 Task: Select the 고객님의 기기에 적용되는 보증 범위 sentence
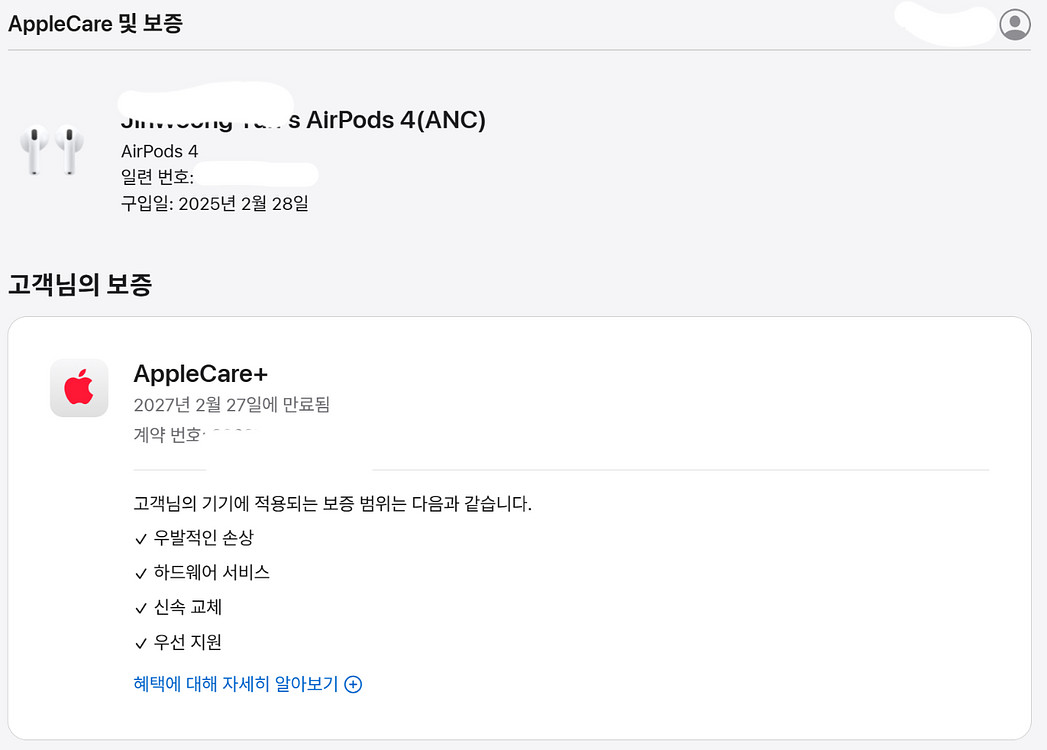(x=332, y=503)
